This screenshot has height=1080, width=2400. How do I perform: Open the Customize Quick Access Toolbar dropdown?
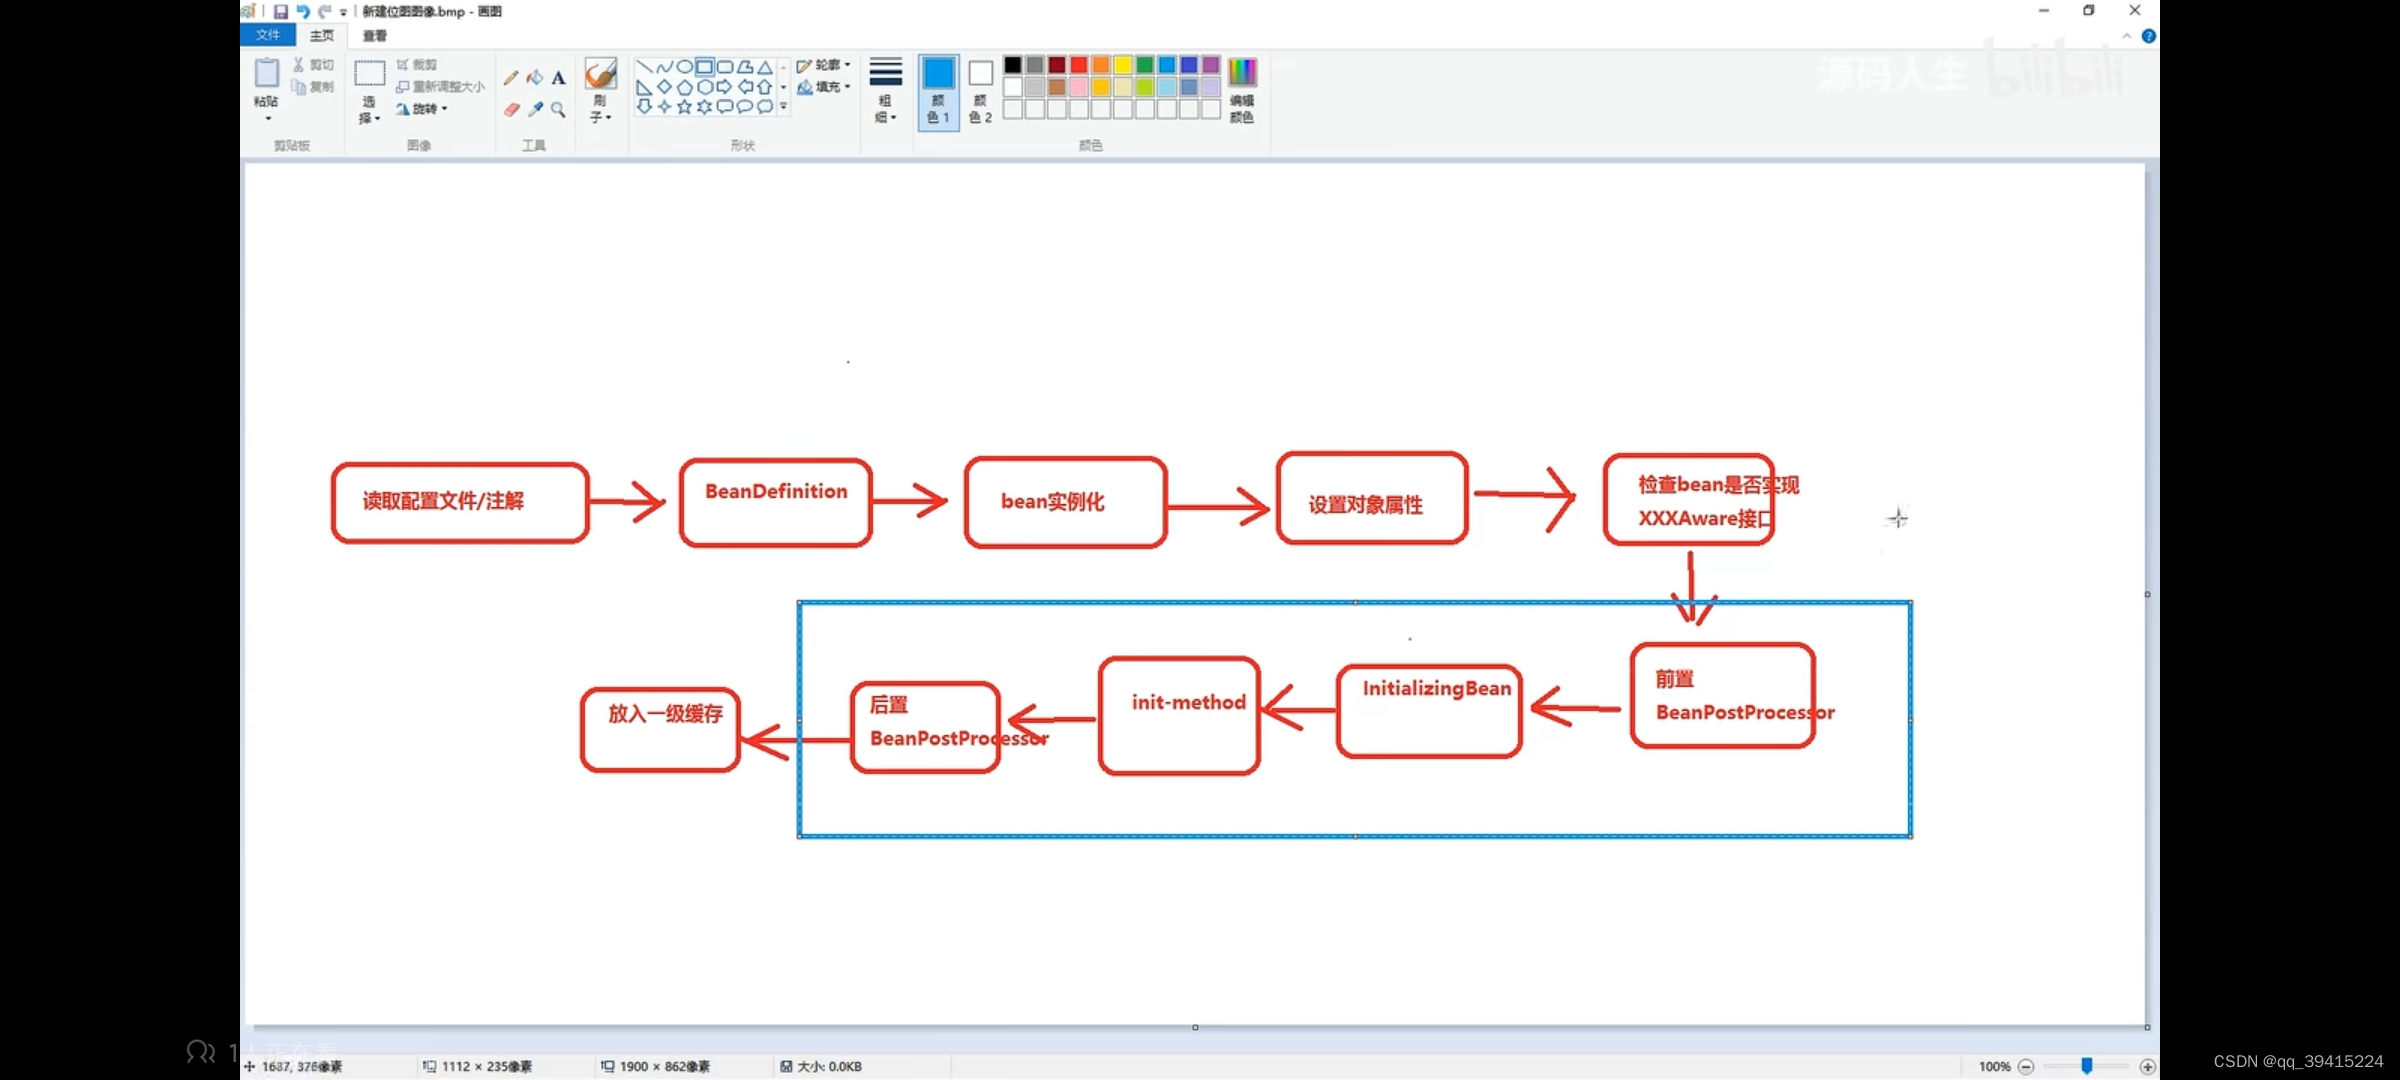[344, 12]
